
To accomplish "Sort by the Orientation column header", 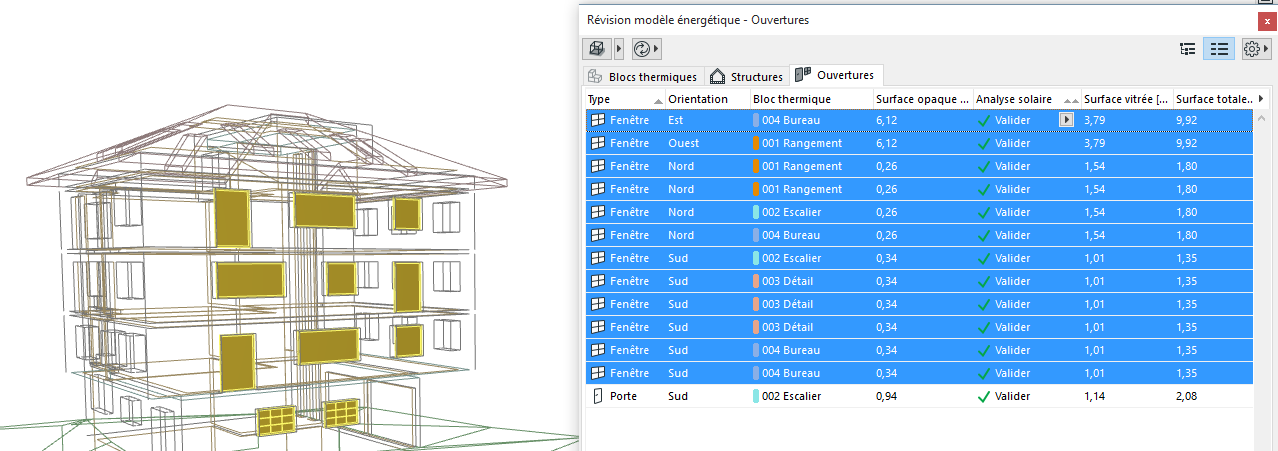I will click(x=708, y=99).
